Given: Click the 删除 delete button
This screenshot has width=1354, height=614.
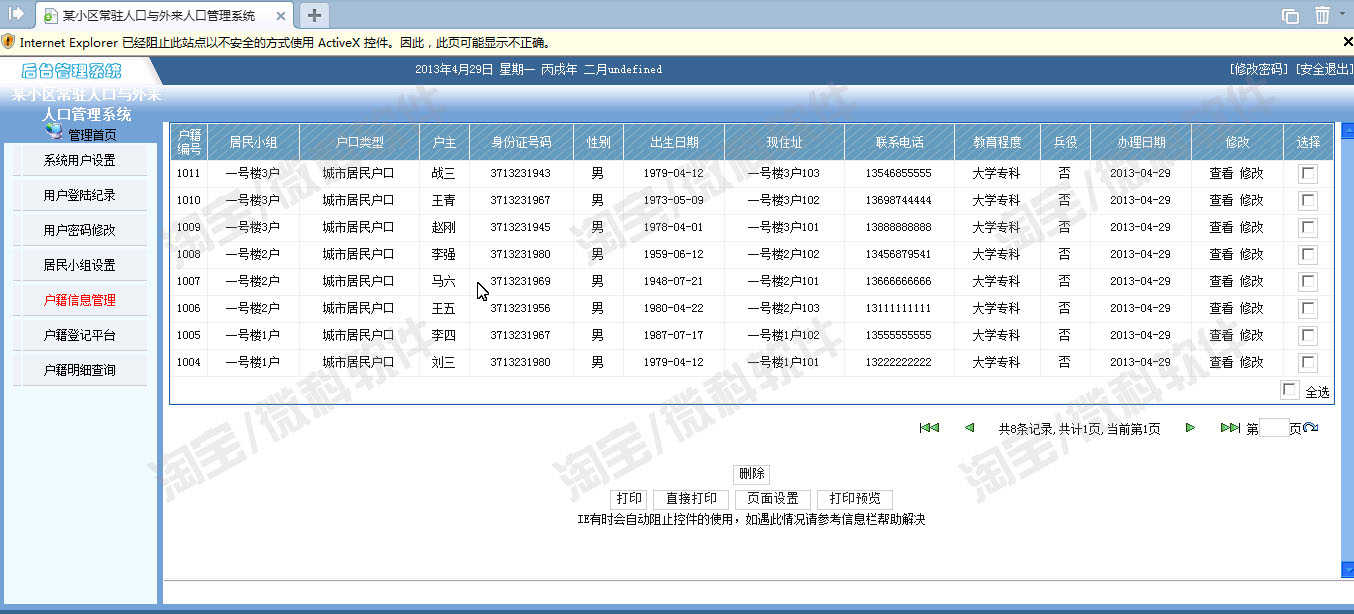Looking at the screenshot, I should 751,474.
